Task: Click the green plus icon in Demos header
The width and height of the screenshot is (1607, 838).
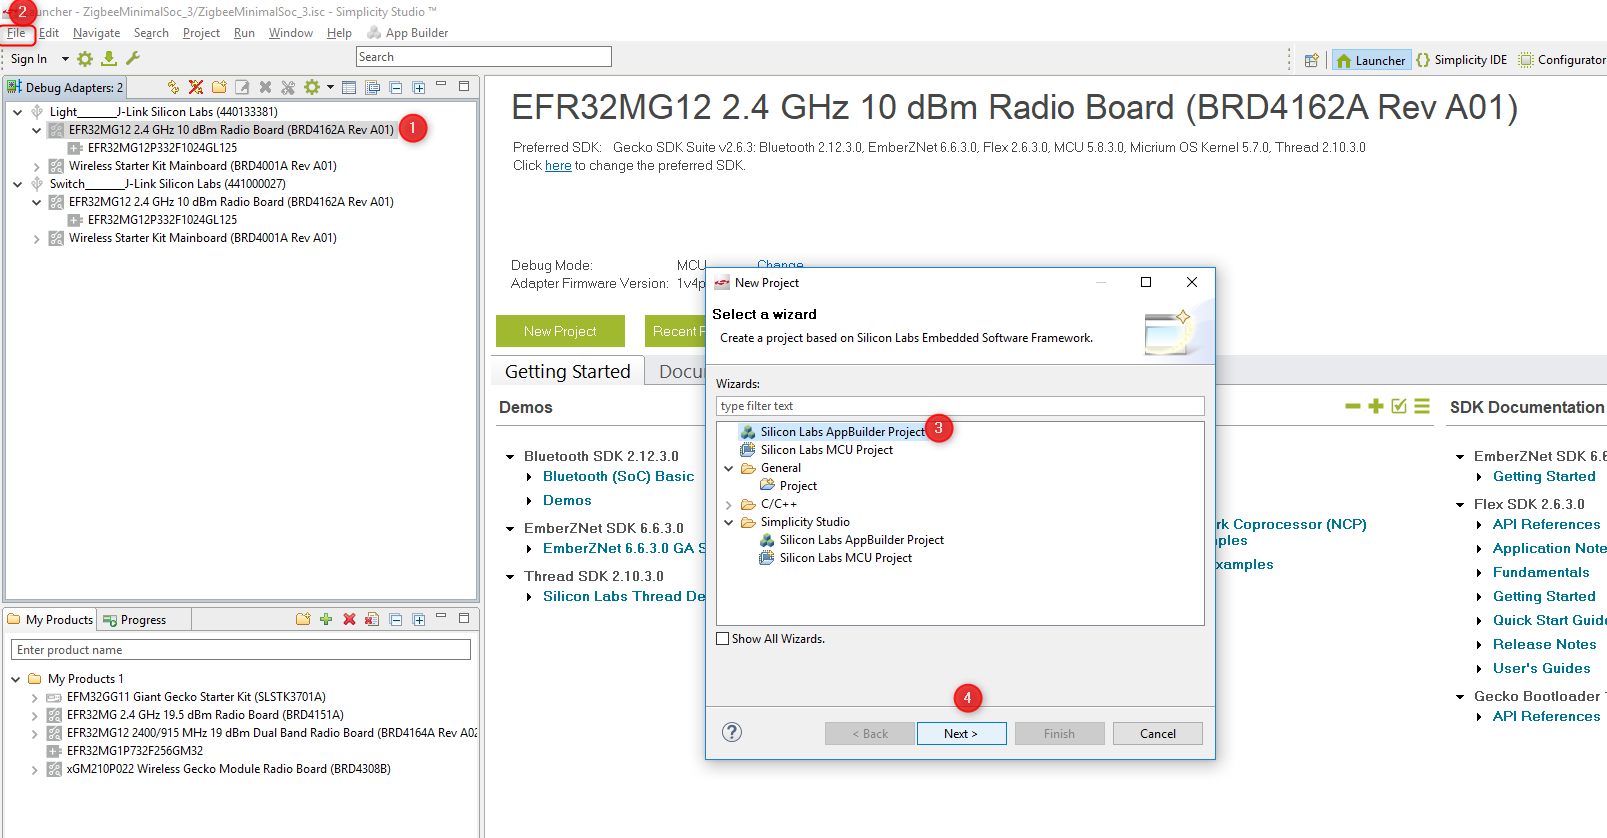Action: click(1376, 406)
